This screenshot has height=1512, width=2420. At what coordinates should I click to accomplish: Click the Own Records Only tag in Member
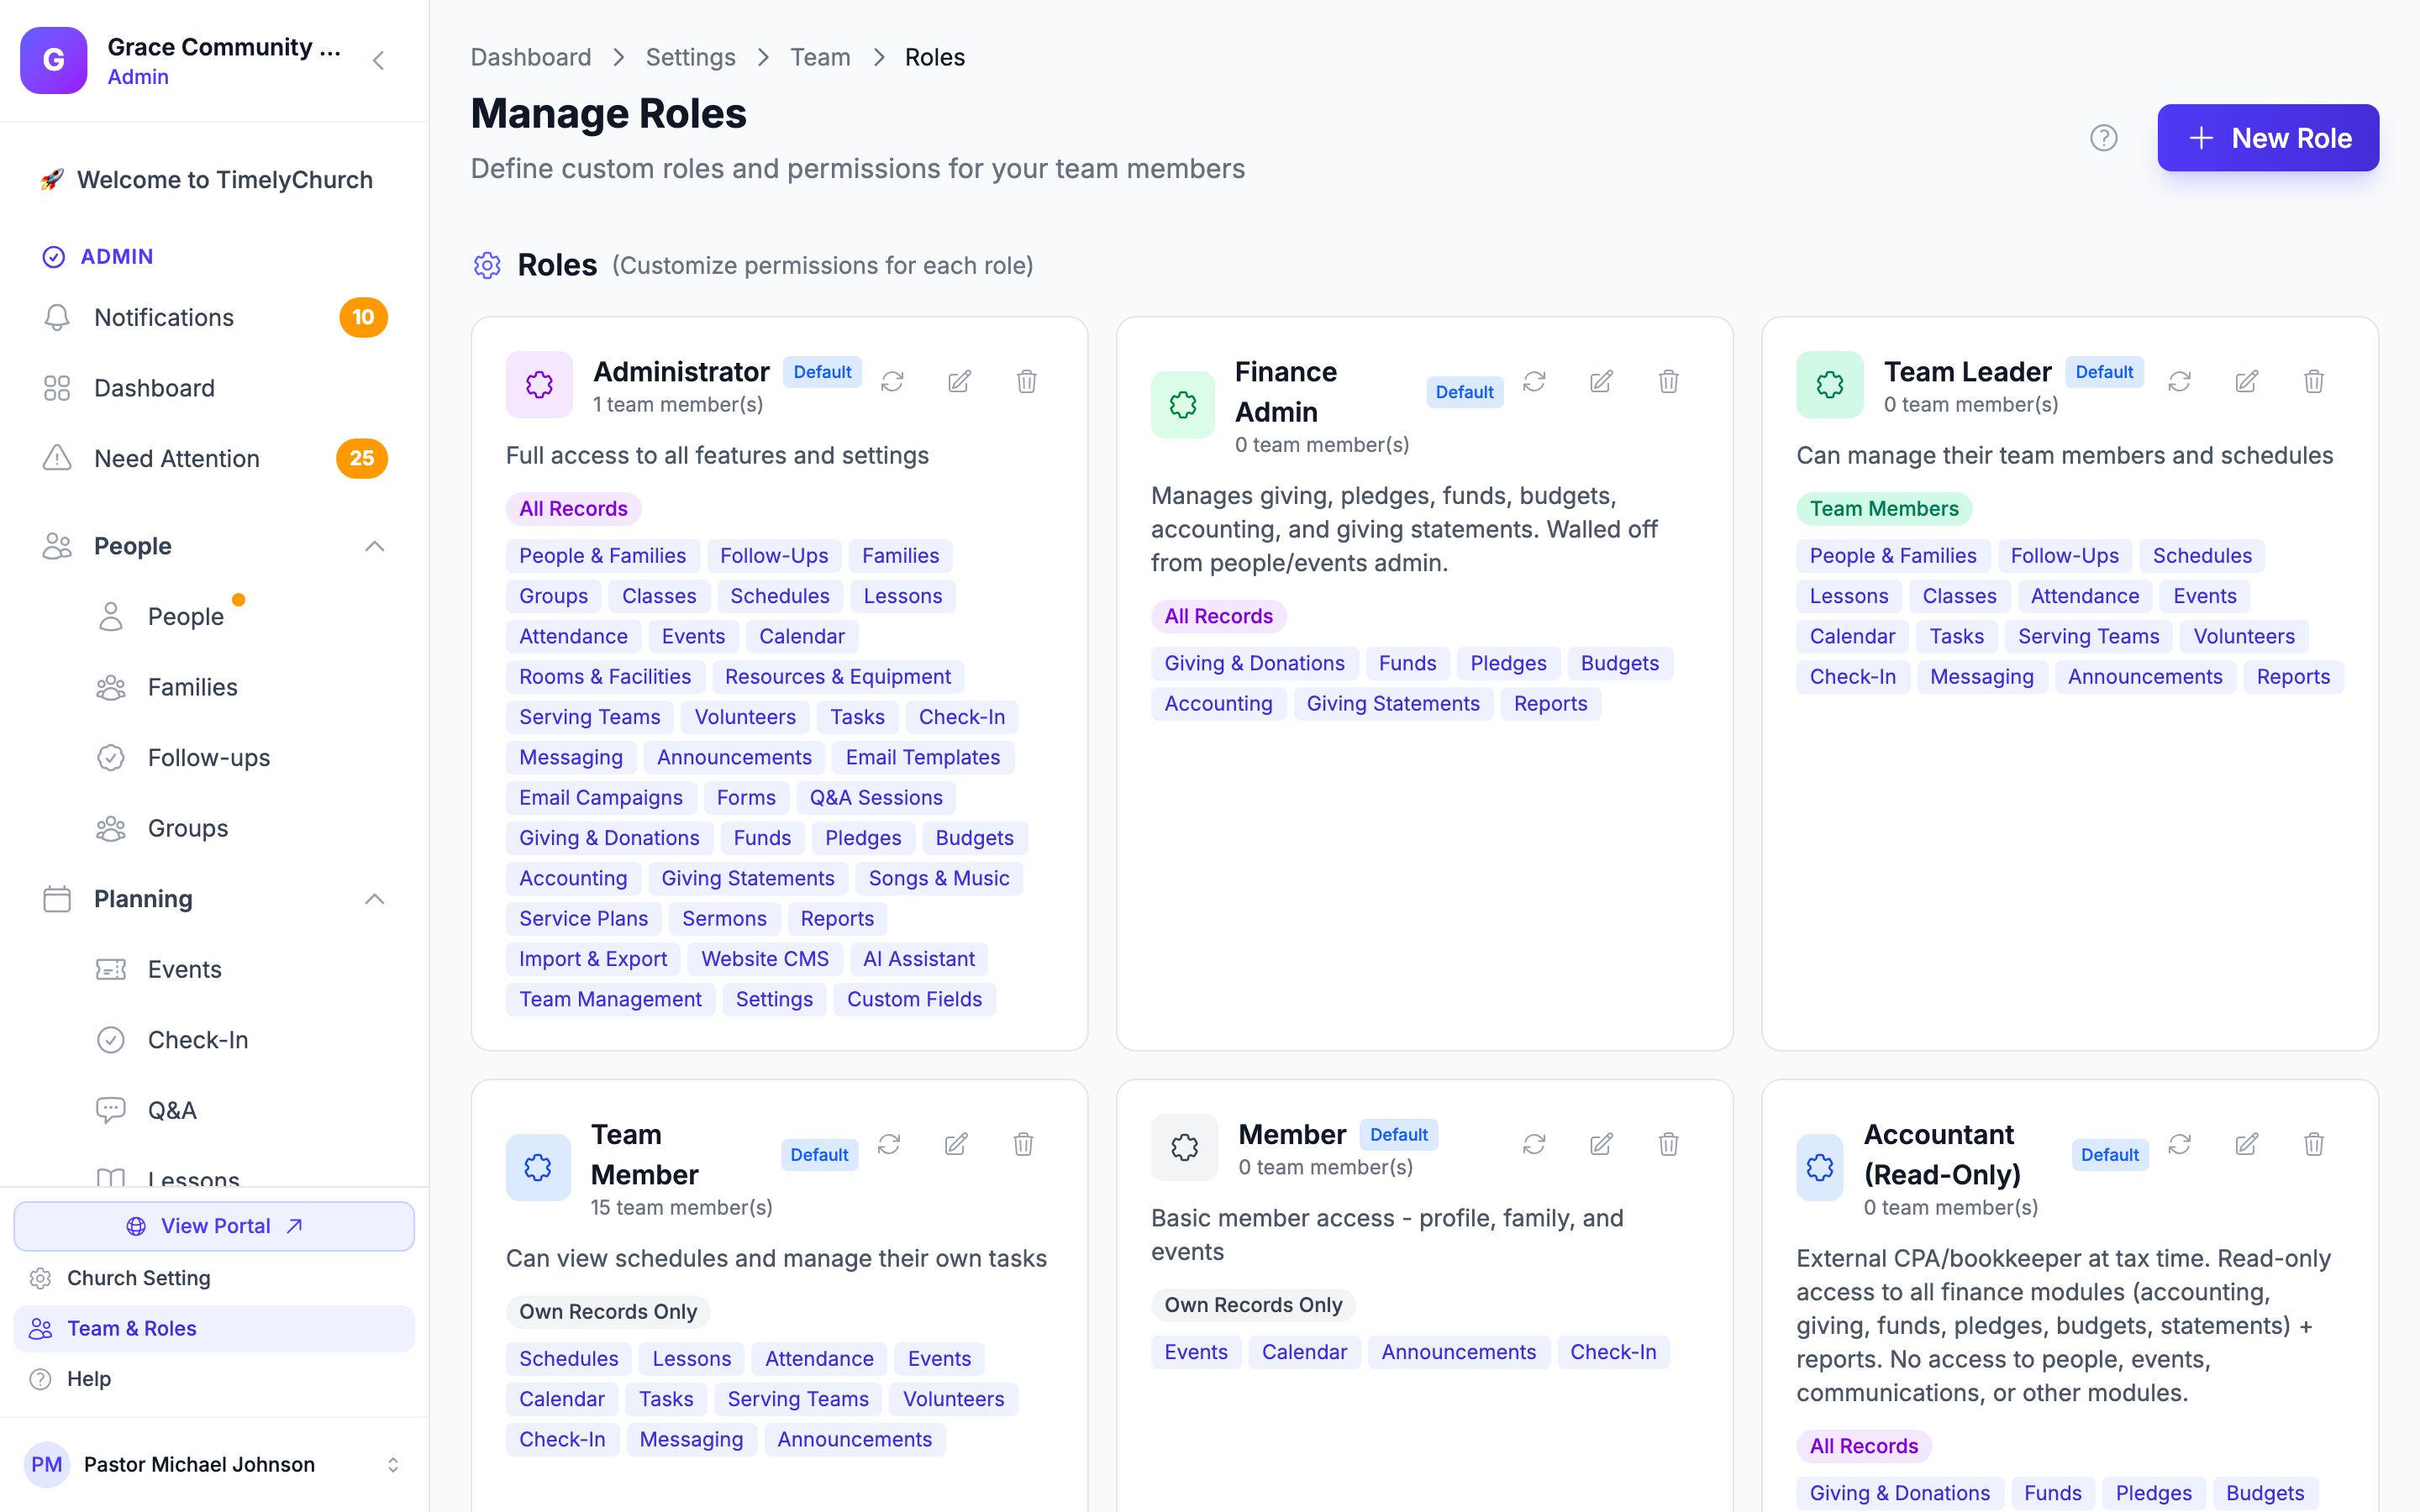point(1253,1305)
